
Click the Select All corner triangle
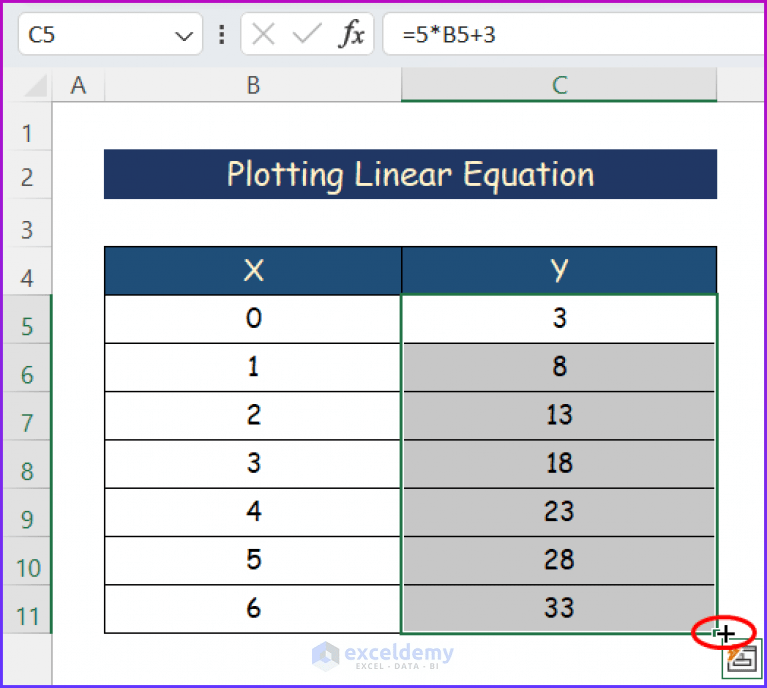pyautogui.click(x=36, y=85)
